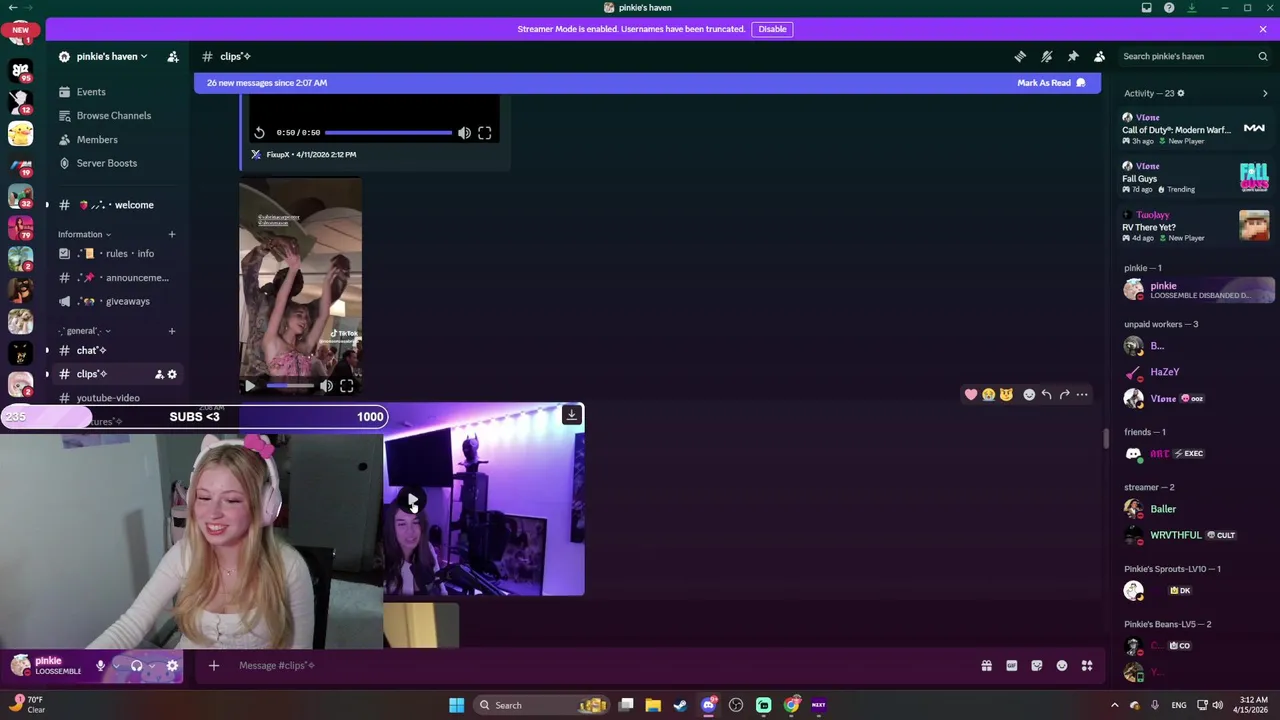Open File Explorer from taskbar
The height and width of the screenshot is (720, 1280).
click(653, 706)
